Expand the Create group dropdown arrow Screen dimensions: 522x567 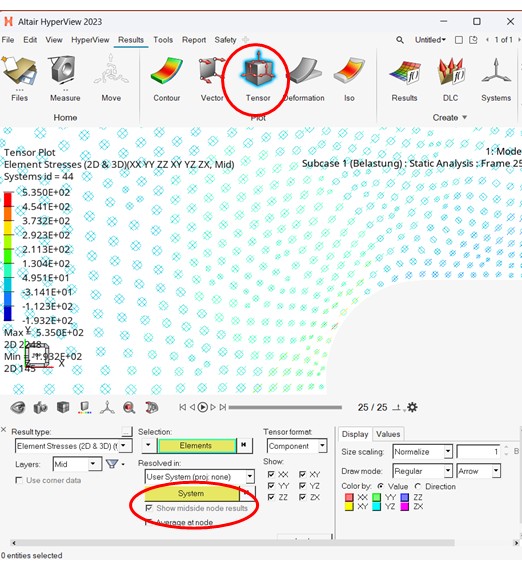pos(465,118)
